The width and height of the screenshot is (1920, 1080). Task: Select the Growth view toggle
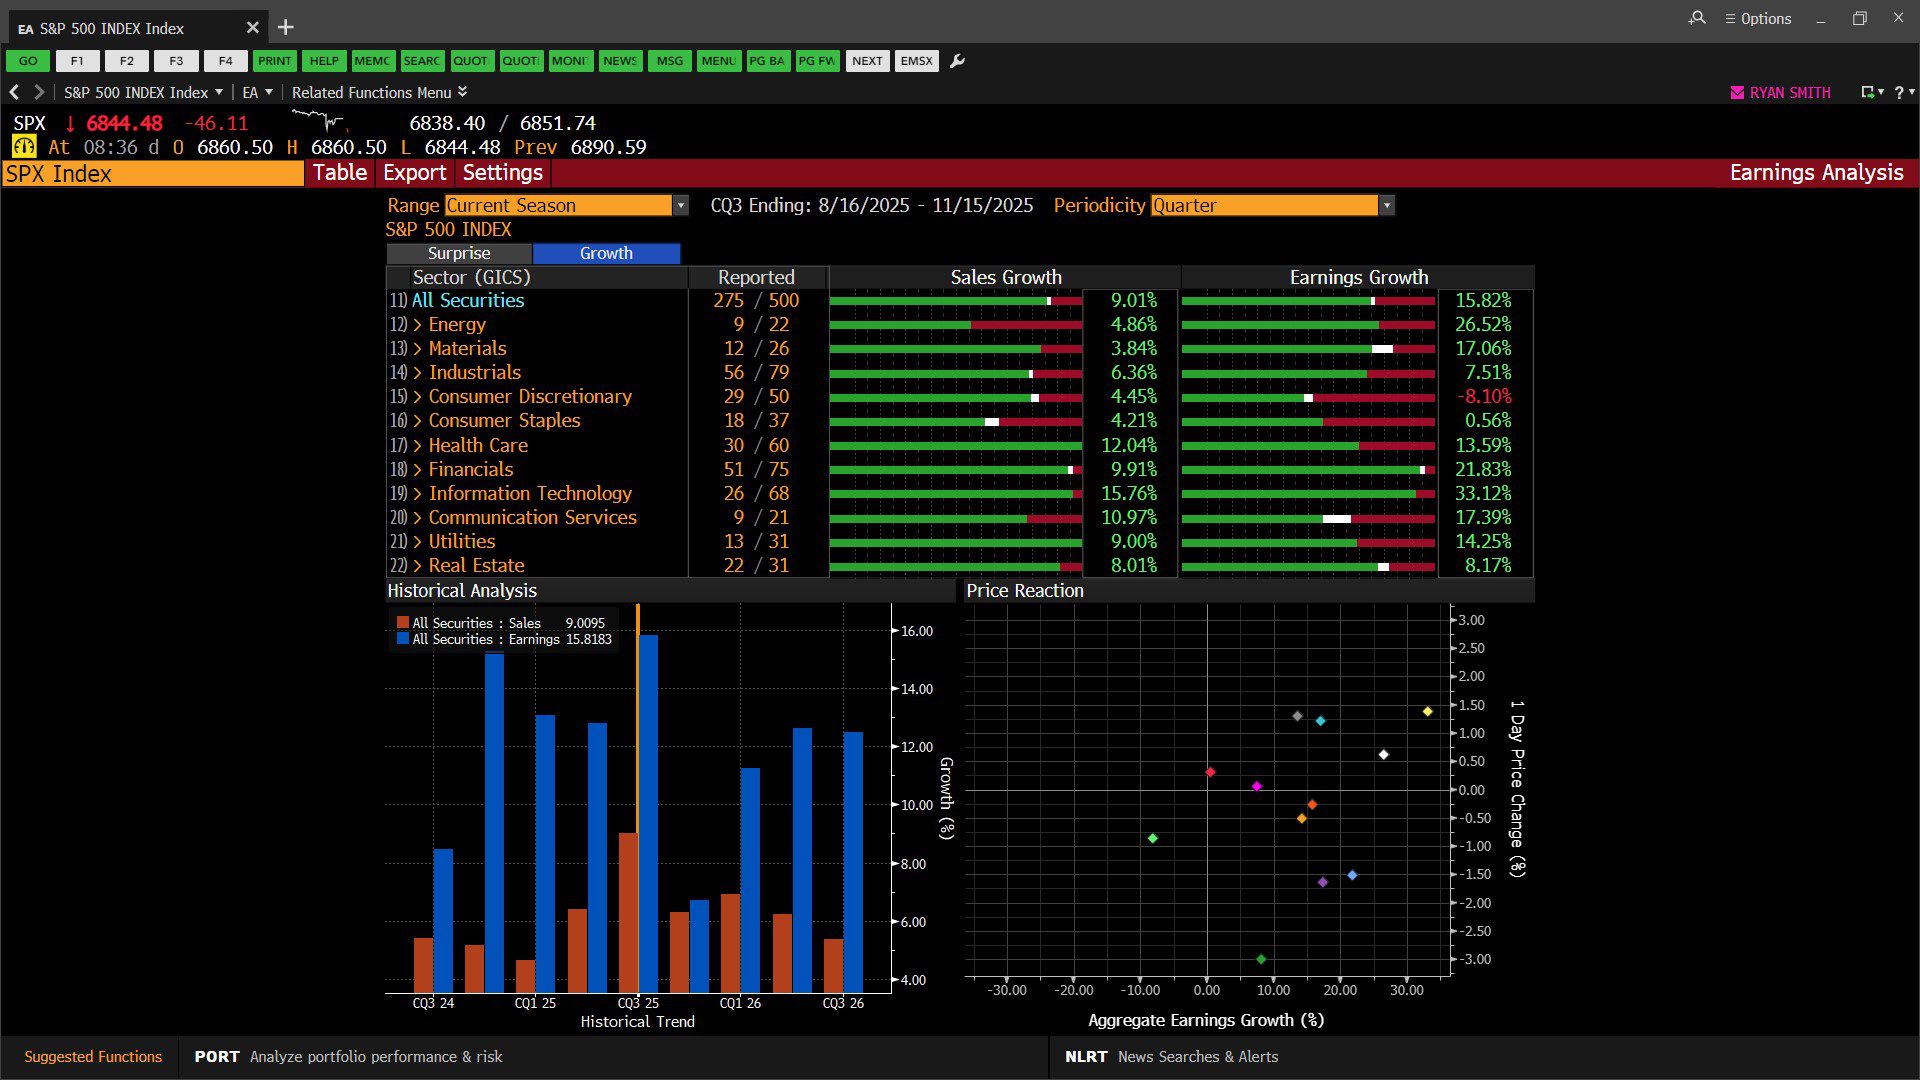606,253
